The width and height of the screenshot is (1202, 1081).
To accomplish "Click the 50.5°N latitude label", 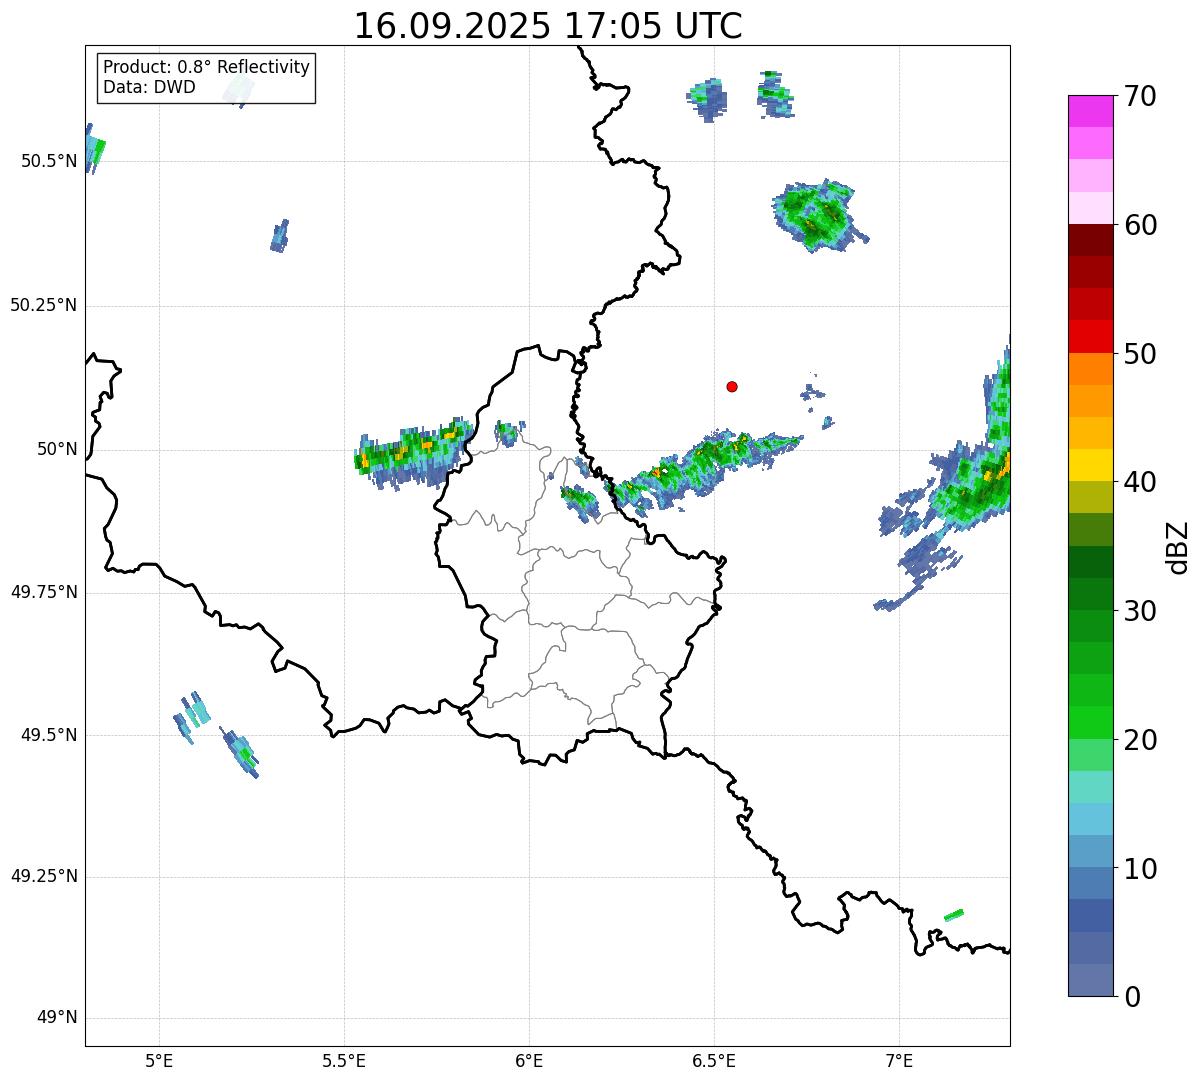I will pyautogui.click(x=49, y=161).
